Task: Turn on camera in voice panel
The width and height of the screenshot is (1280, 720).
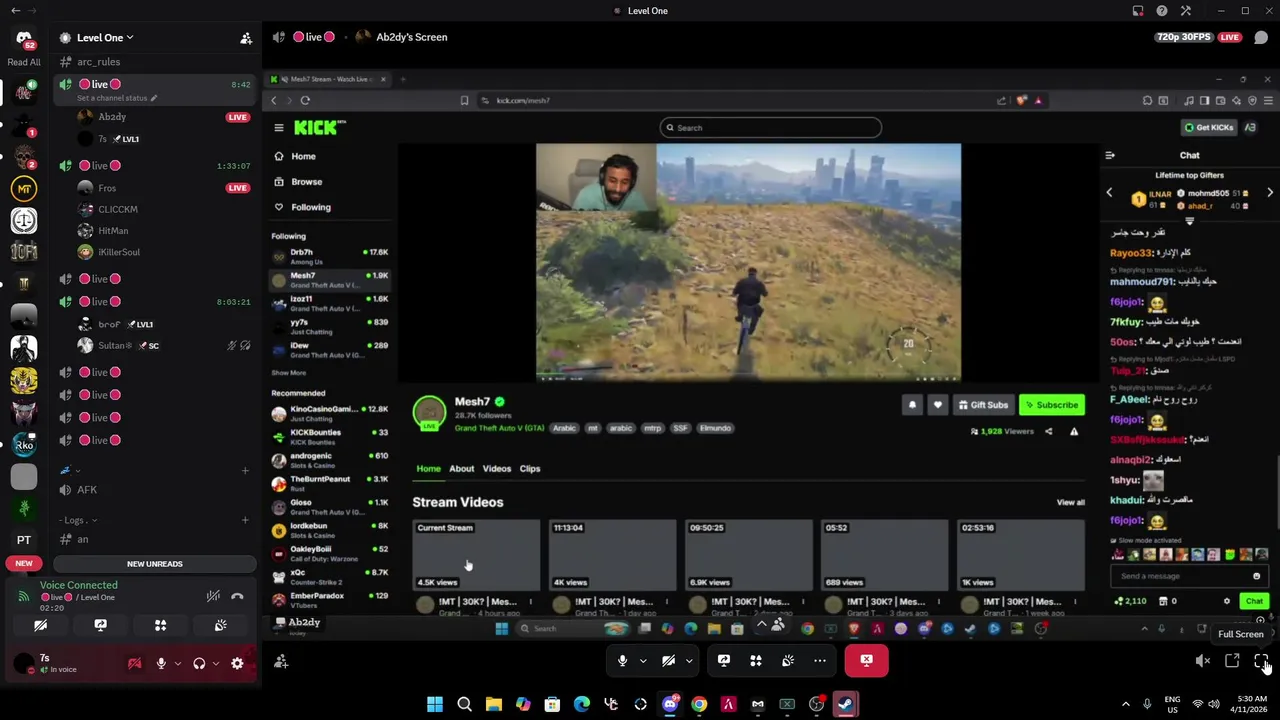Action: 40,625
